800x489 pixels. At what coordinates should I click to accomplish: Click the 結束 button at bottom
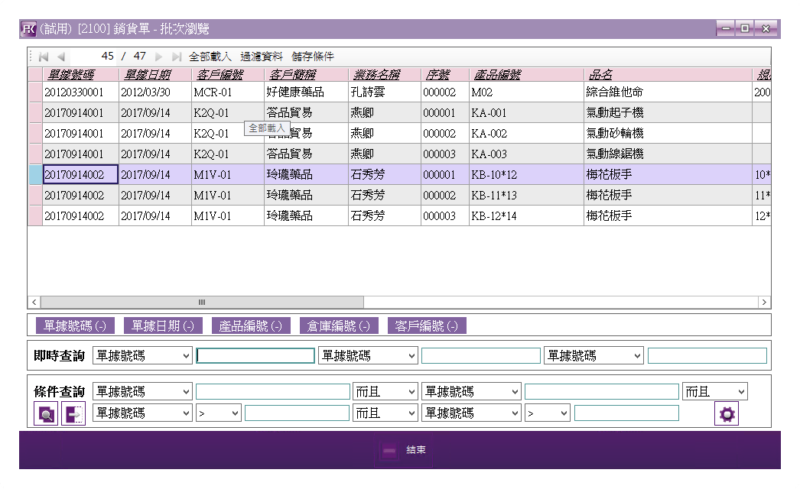click(x=405, y=450)
